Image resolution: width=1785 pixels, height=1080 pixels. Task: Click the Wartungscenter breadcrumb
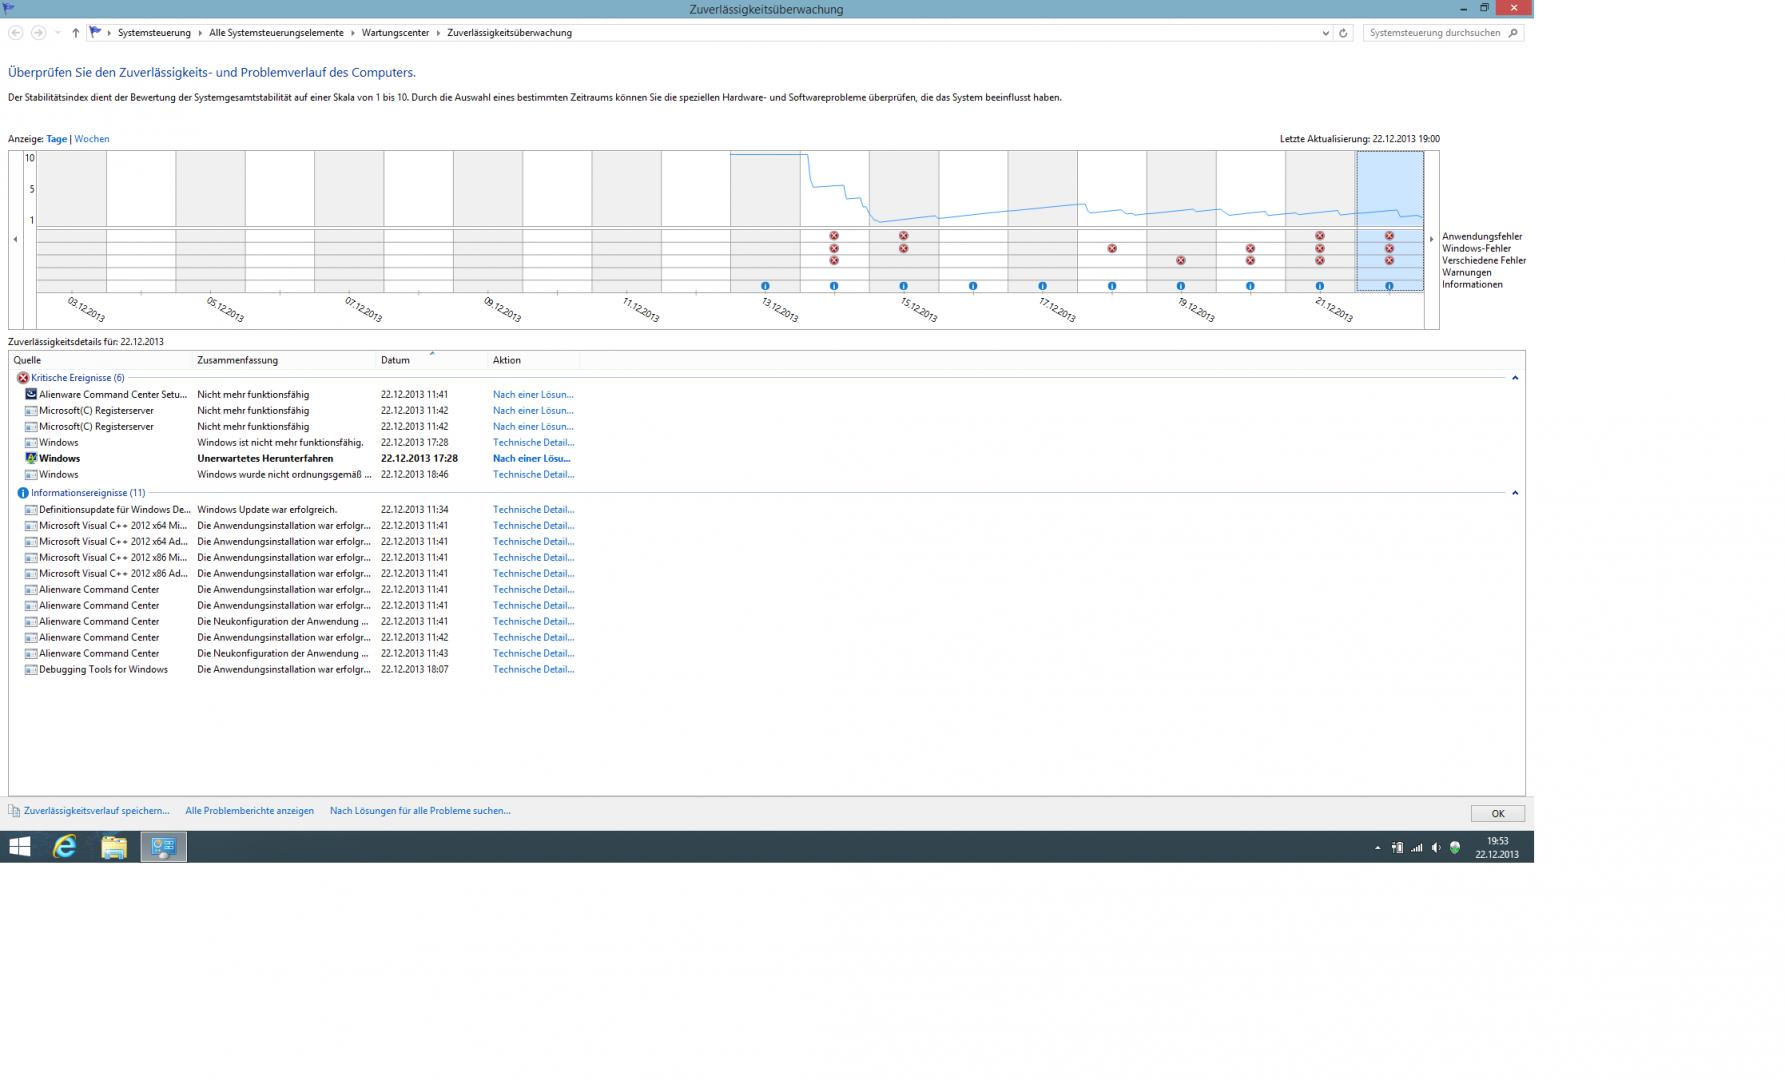pos(395,33)
